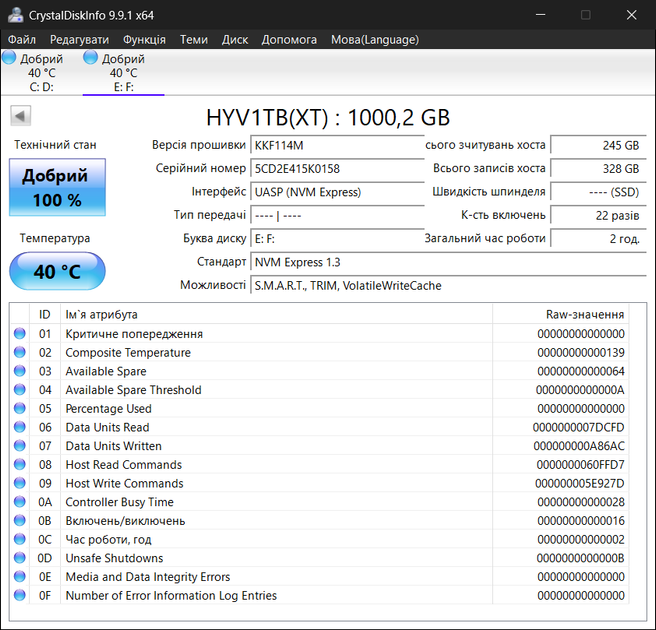Click the drive letter field E: F:
This screenshot has height=630, width=656.
[337, 239]
